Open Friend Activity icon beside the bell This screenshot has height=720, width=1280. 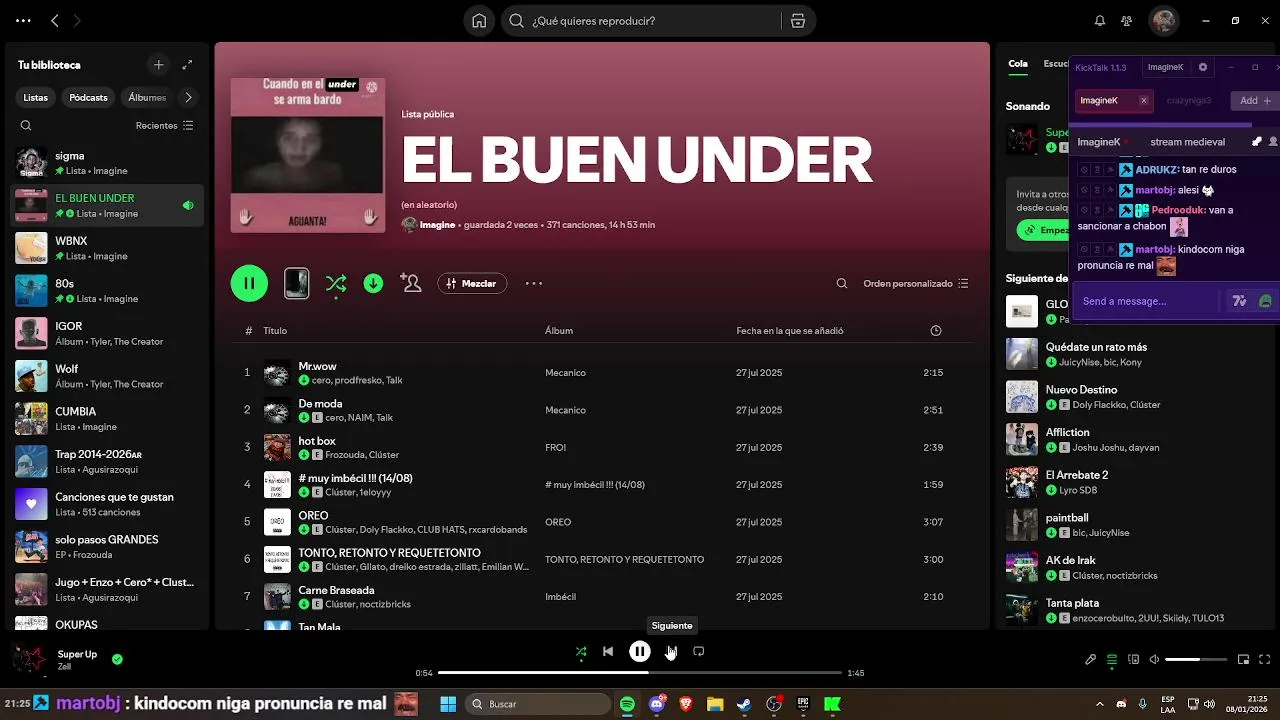point(1127,20)
